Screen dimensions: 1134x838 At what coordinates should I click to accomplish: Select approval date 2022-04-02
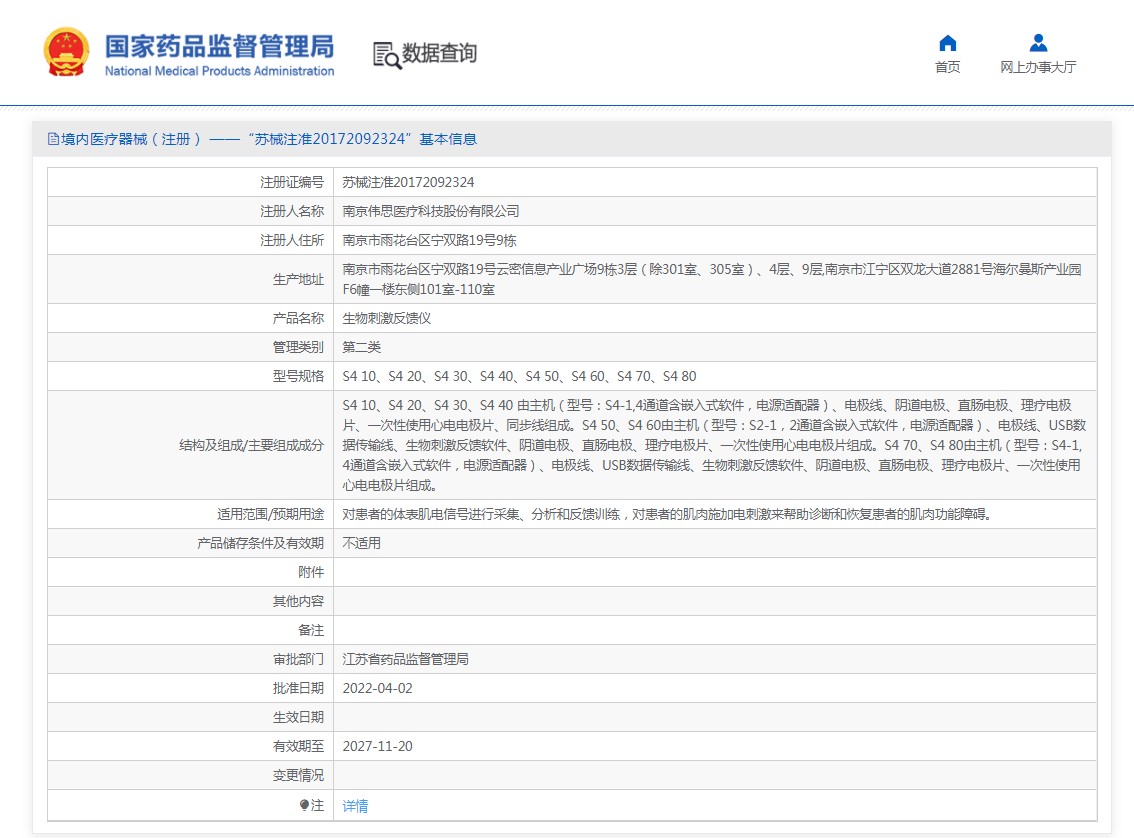[378, 688]
